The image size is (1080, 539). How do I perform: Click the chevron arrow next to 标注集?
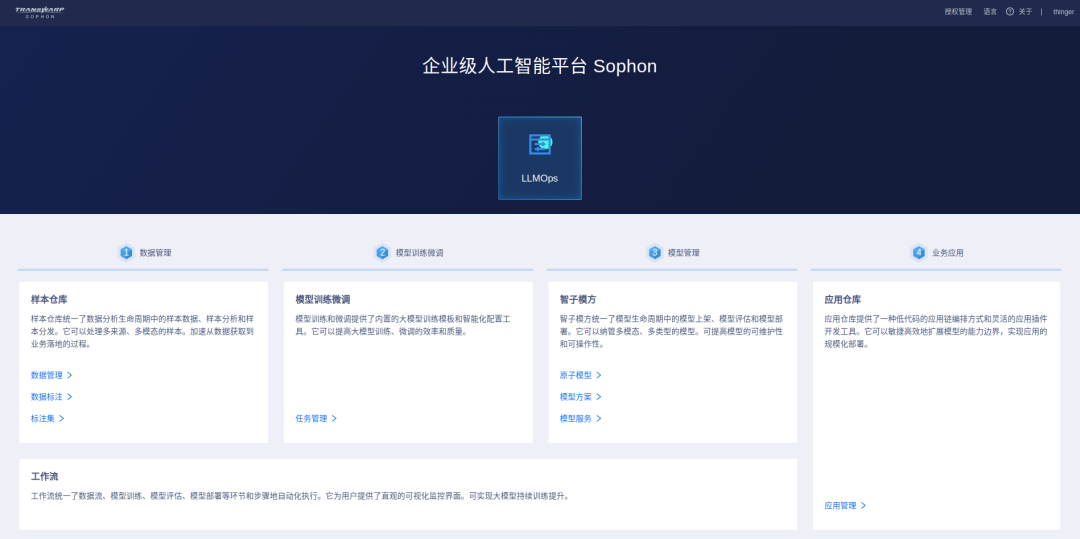(x=61, y=418)
